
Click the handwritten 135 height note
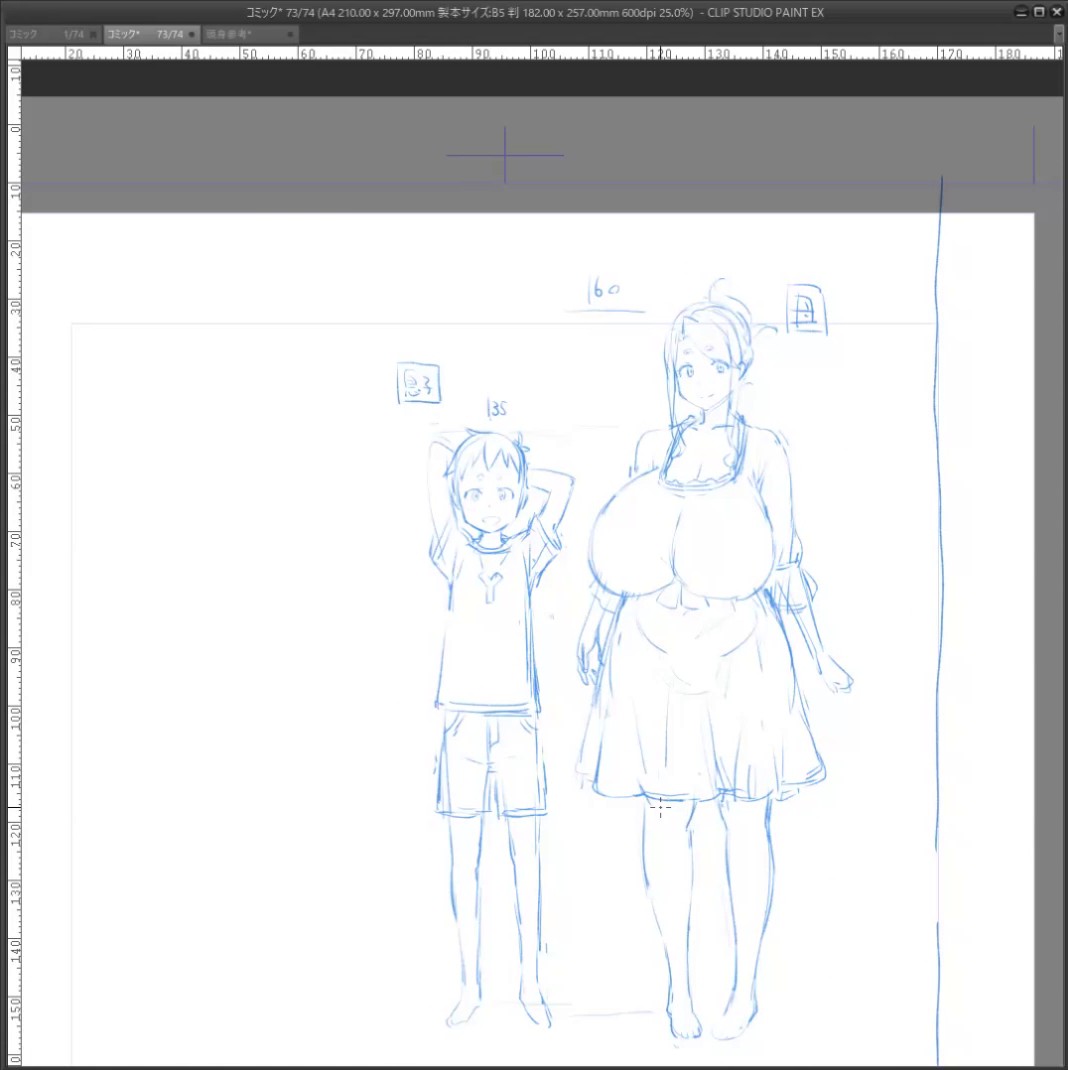pyautogui.click(x=497, y=408)
